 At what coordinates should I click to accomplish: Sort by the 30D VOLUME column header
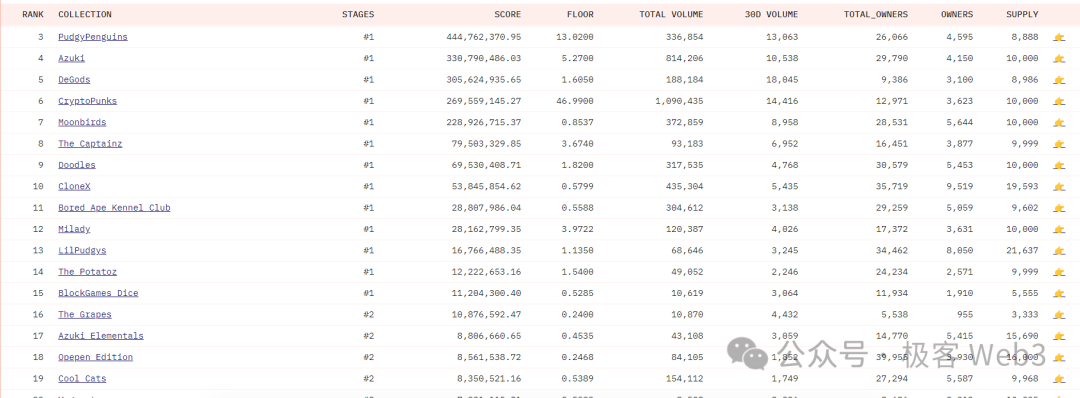771,14
